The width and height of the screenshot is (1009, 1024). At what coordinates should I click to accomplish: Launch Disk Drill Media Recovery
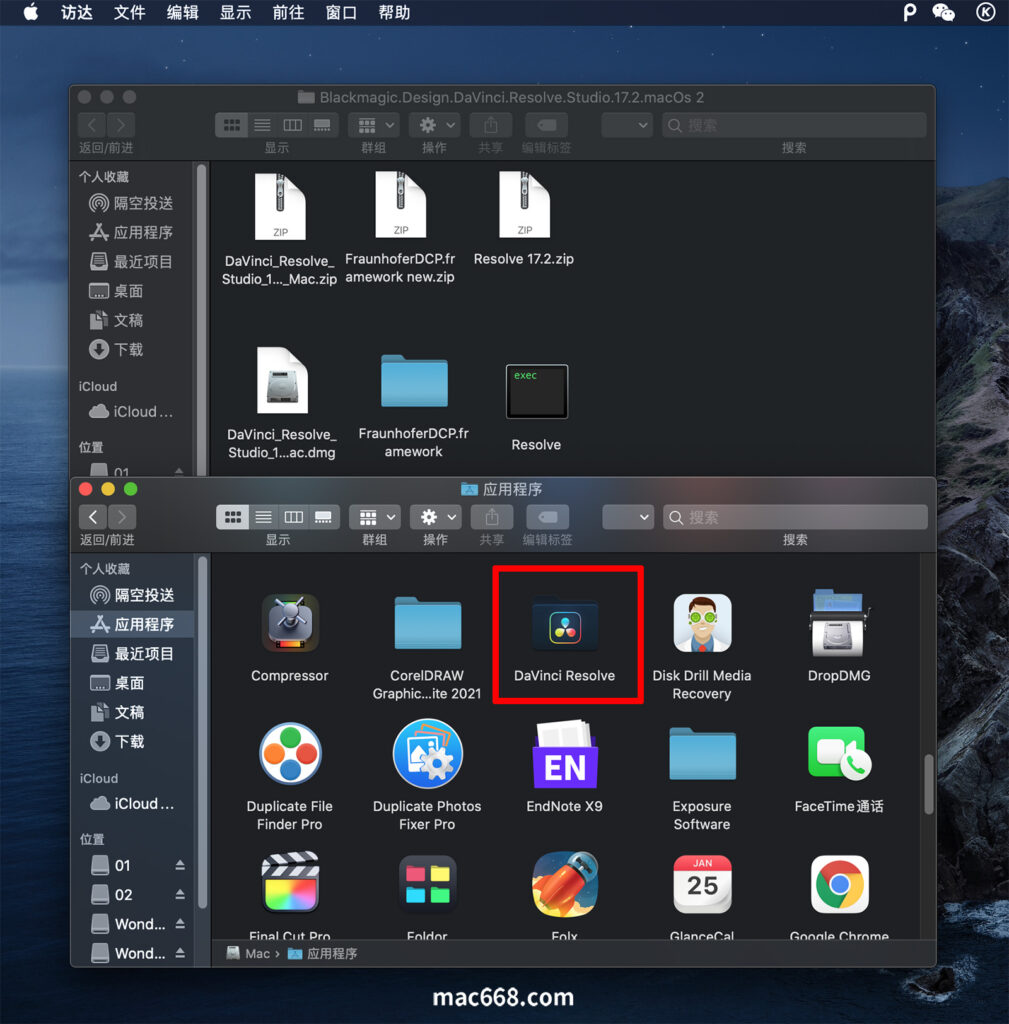[x=702, y=623]
